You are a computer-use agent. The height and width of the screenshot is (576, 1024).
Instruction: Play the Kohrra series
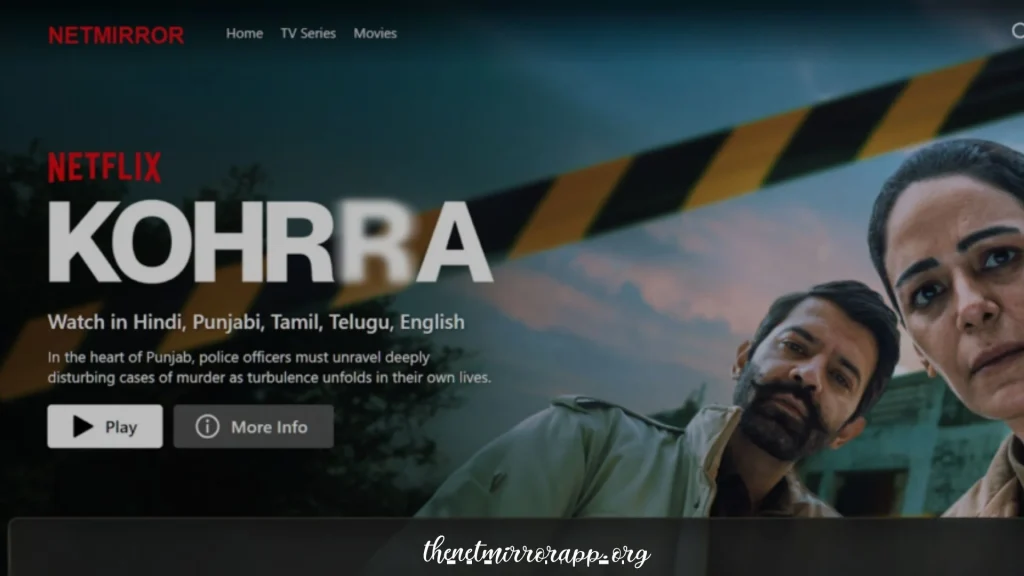[x=104, y=426]
